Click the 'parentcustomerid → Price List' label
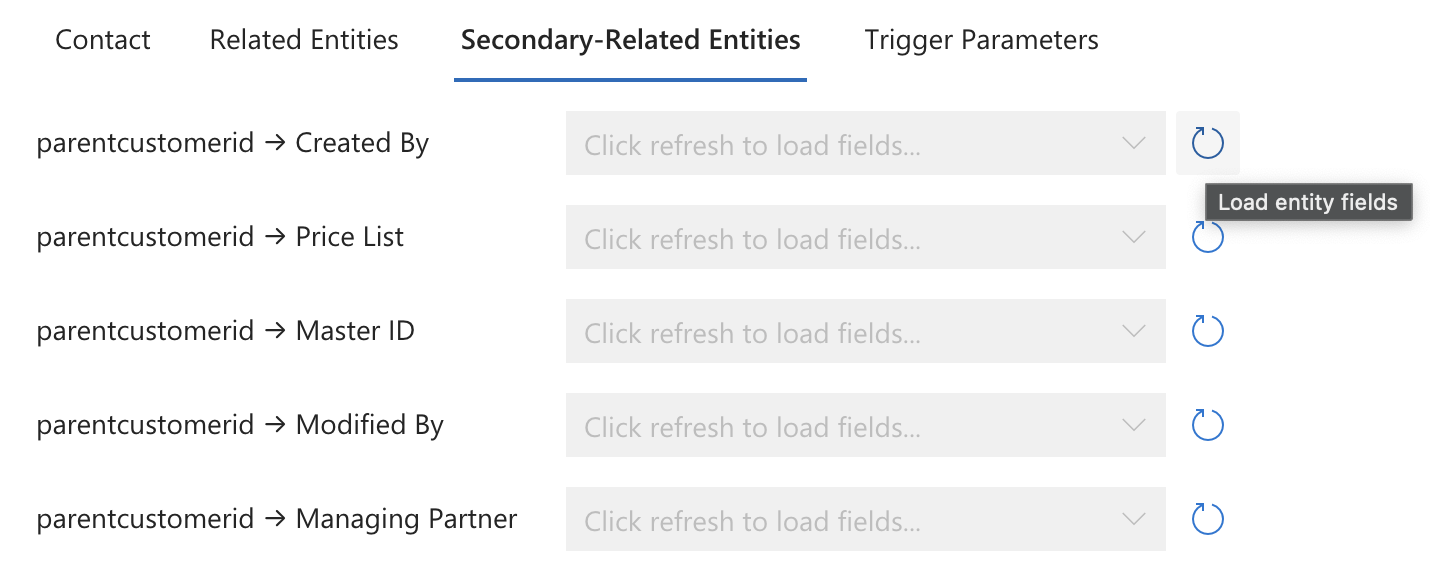The height and width of the screenshot is (574, 1430). 220,237
